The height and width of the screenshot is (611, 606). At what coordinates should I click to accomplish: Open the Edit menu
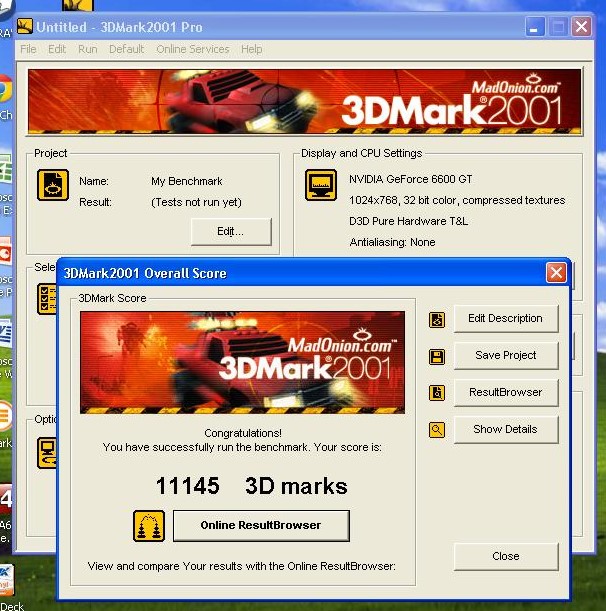point(57,49)
